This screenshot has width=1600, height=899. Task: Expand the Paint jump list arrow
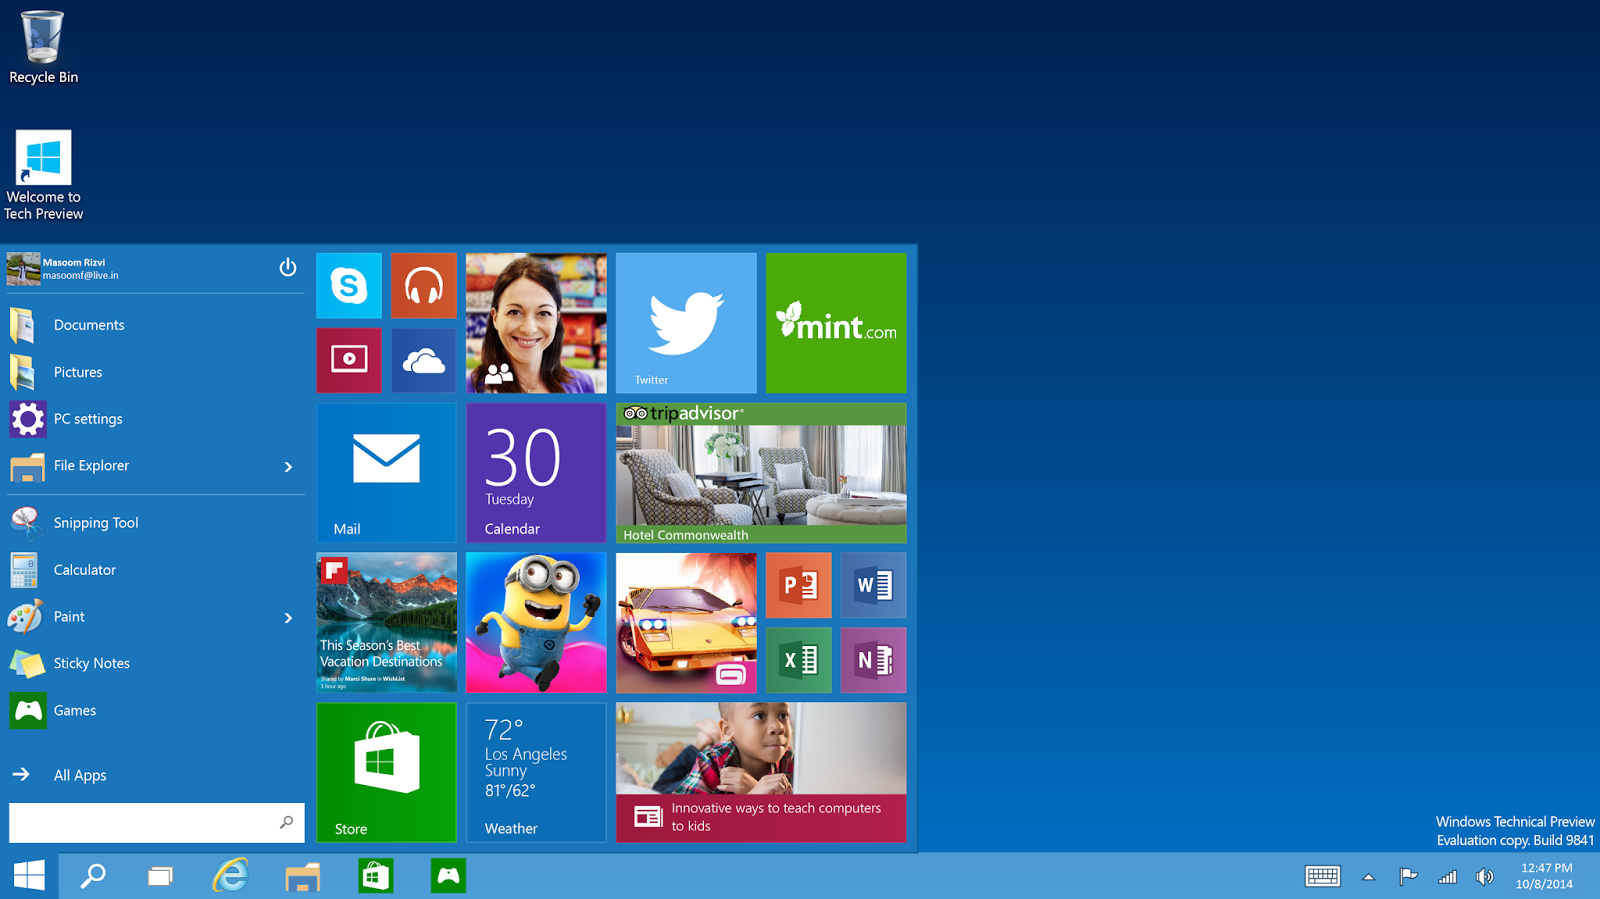(x=288, y=618)
